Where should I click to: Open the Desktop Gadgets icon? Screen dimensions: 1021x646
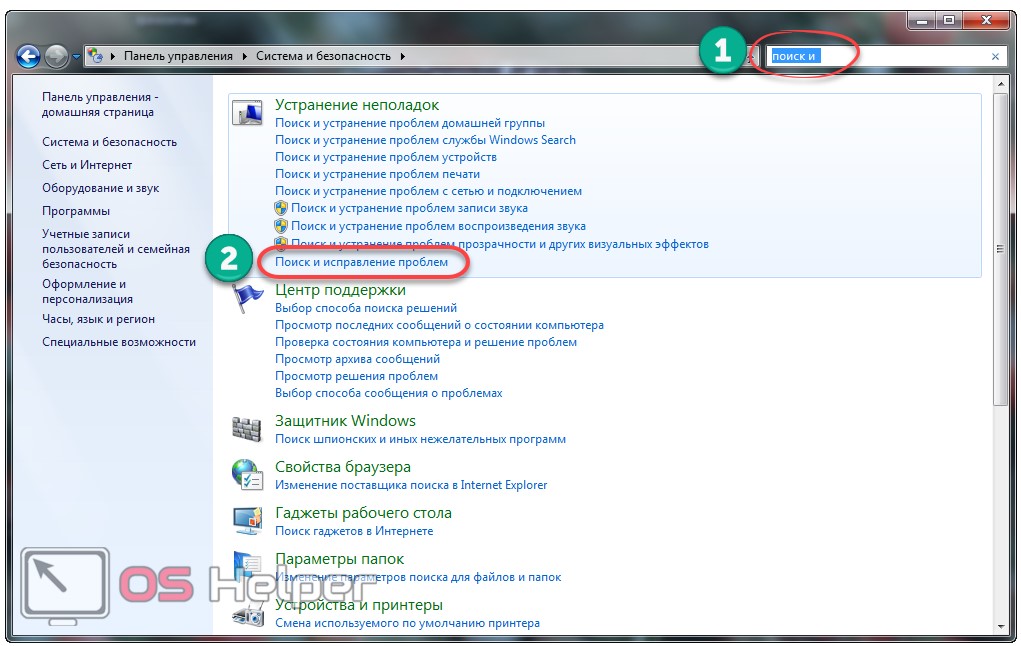(247, 520)
